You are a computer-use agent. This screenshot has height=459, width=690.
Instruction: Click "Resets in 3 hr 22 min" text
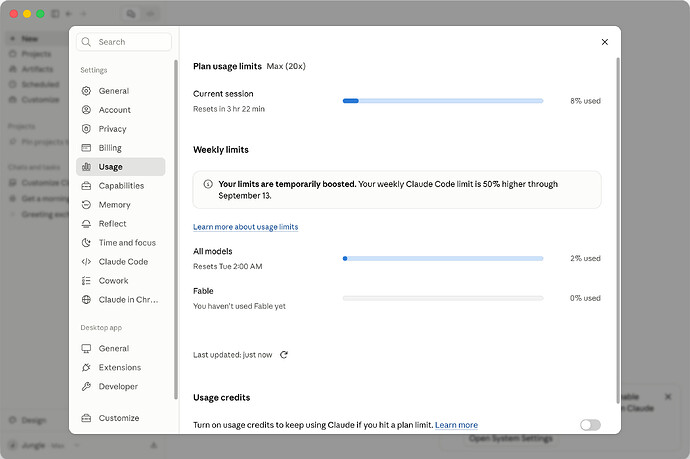click(x=229, y=109)
